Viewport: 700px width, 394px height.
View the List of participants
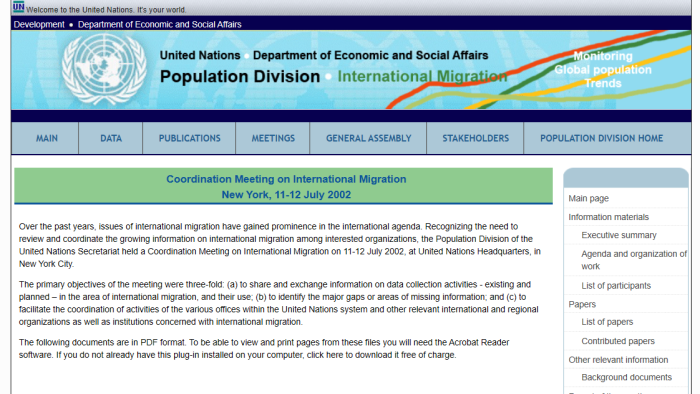(616, 286)
